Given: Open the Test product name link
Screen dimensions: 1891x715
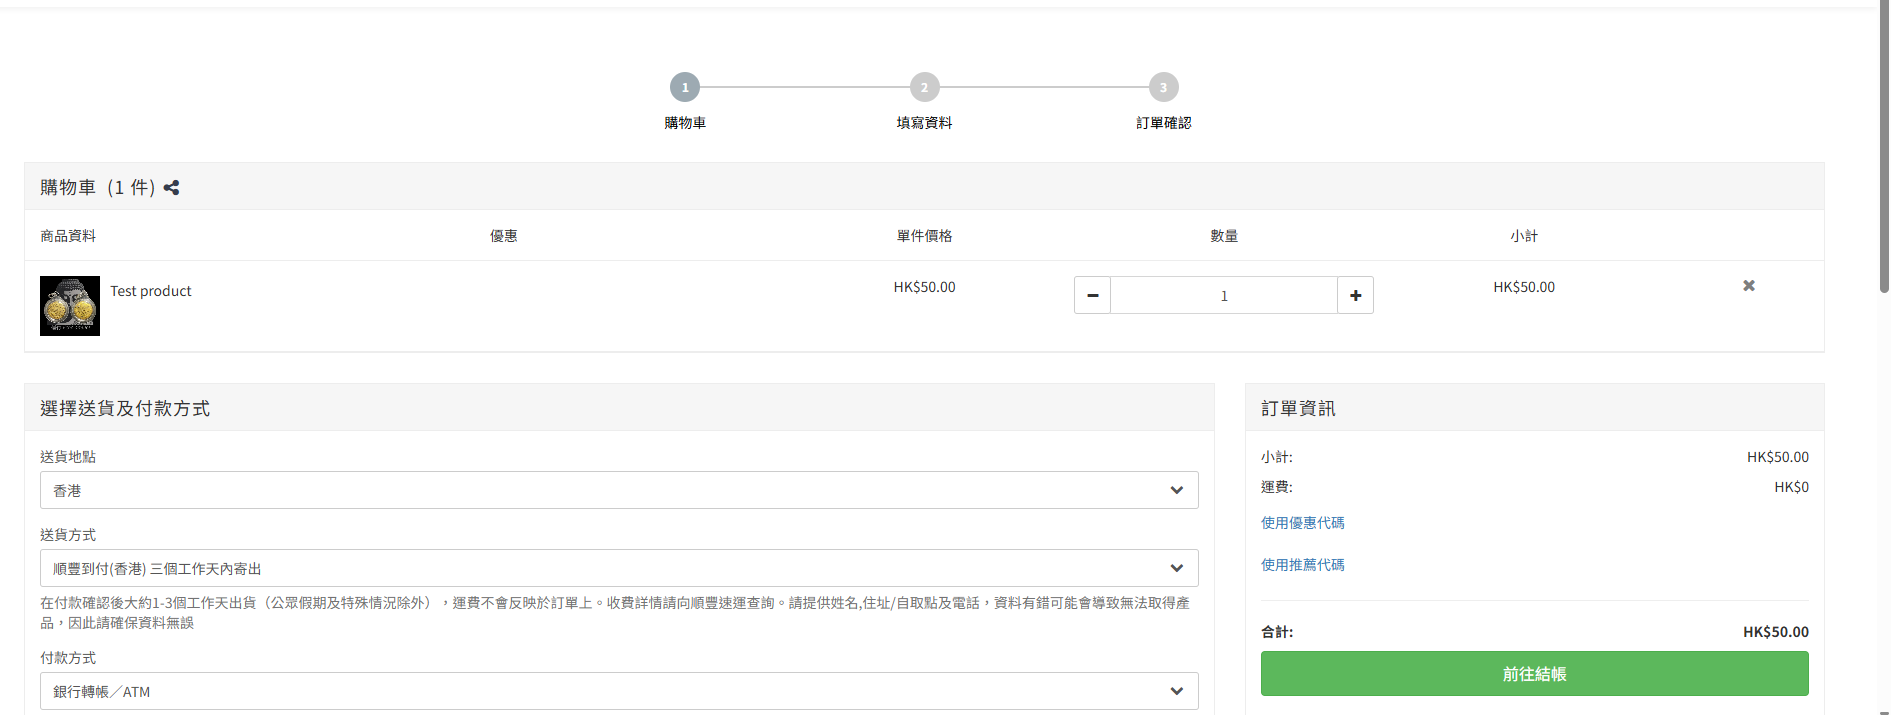Looking at the screenshot, I should 150,291.
